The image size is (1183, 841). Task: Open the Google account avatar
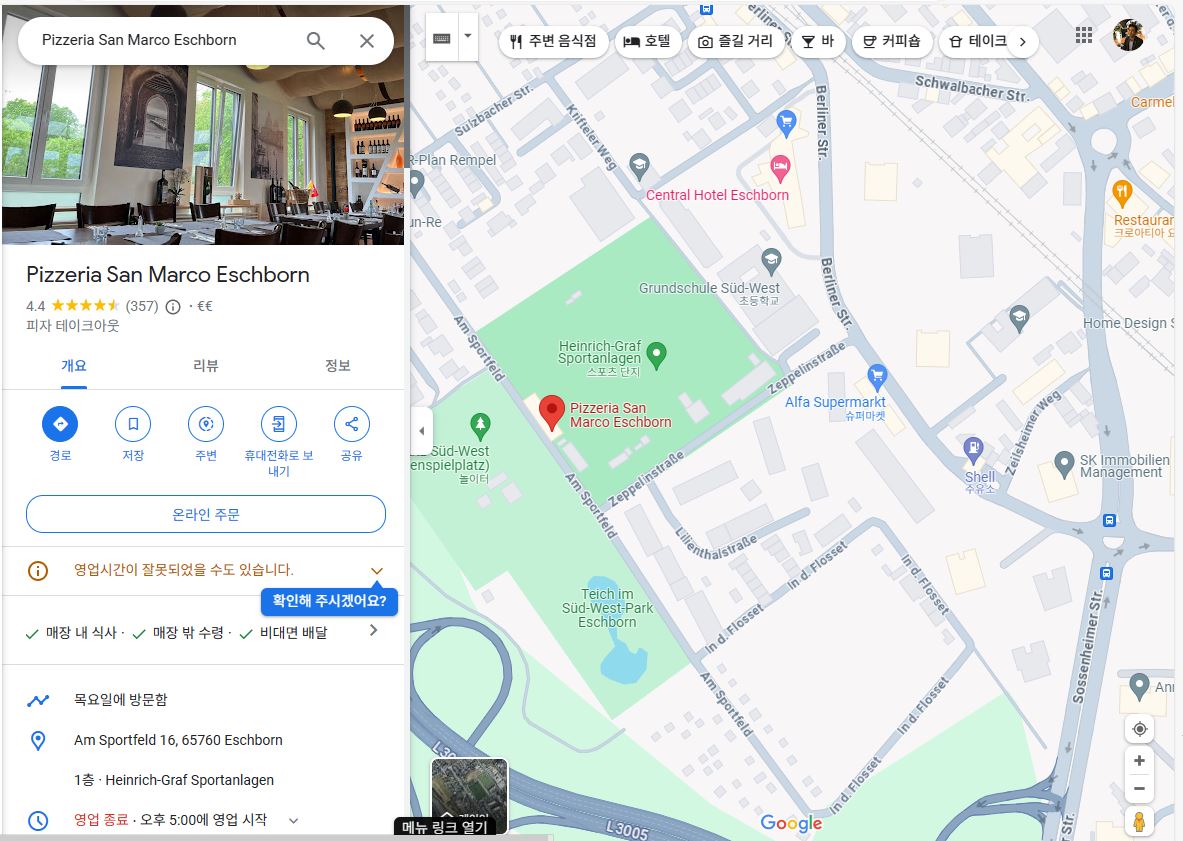[1129, 35]
